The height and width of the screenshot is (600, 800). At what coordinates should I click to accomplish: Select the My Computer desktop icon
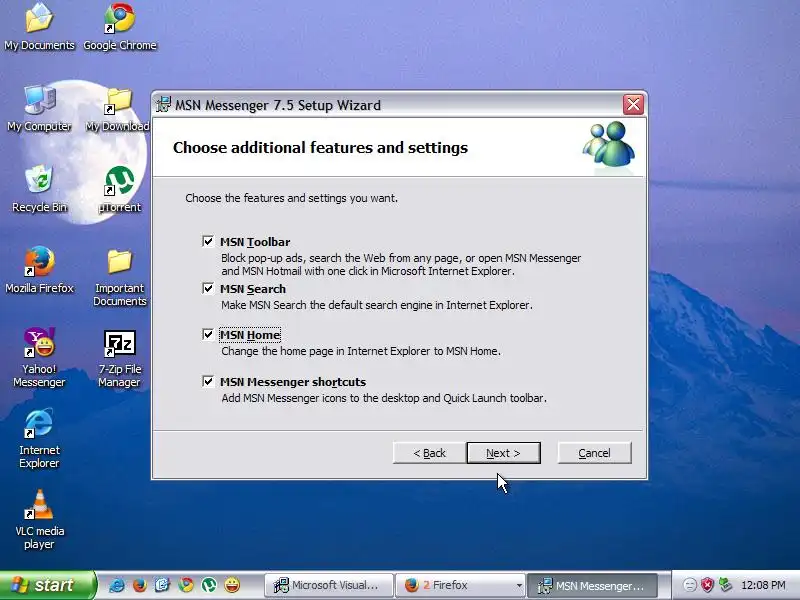[x=39, y=108]
